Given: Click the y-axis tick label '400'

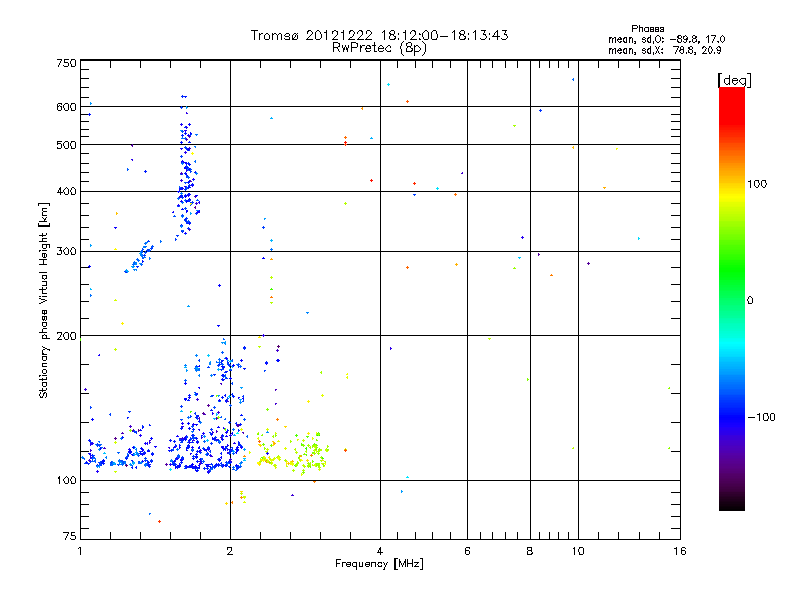Looking at the screenshot, I should coord(66,191).
